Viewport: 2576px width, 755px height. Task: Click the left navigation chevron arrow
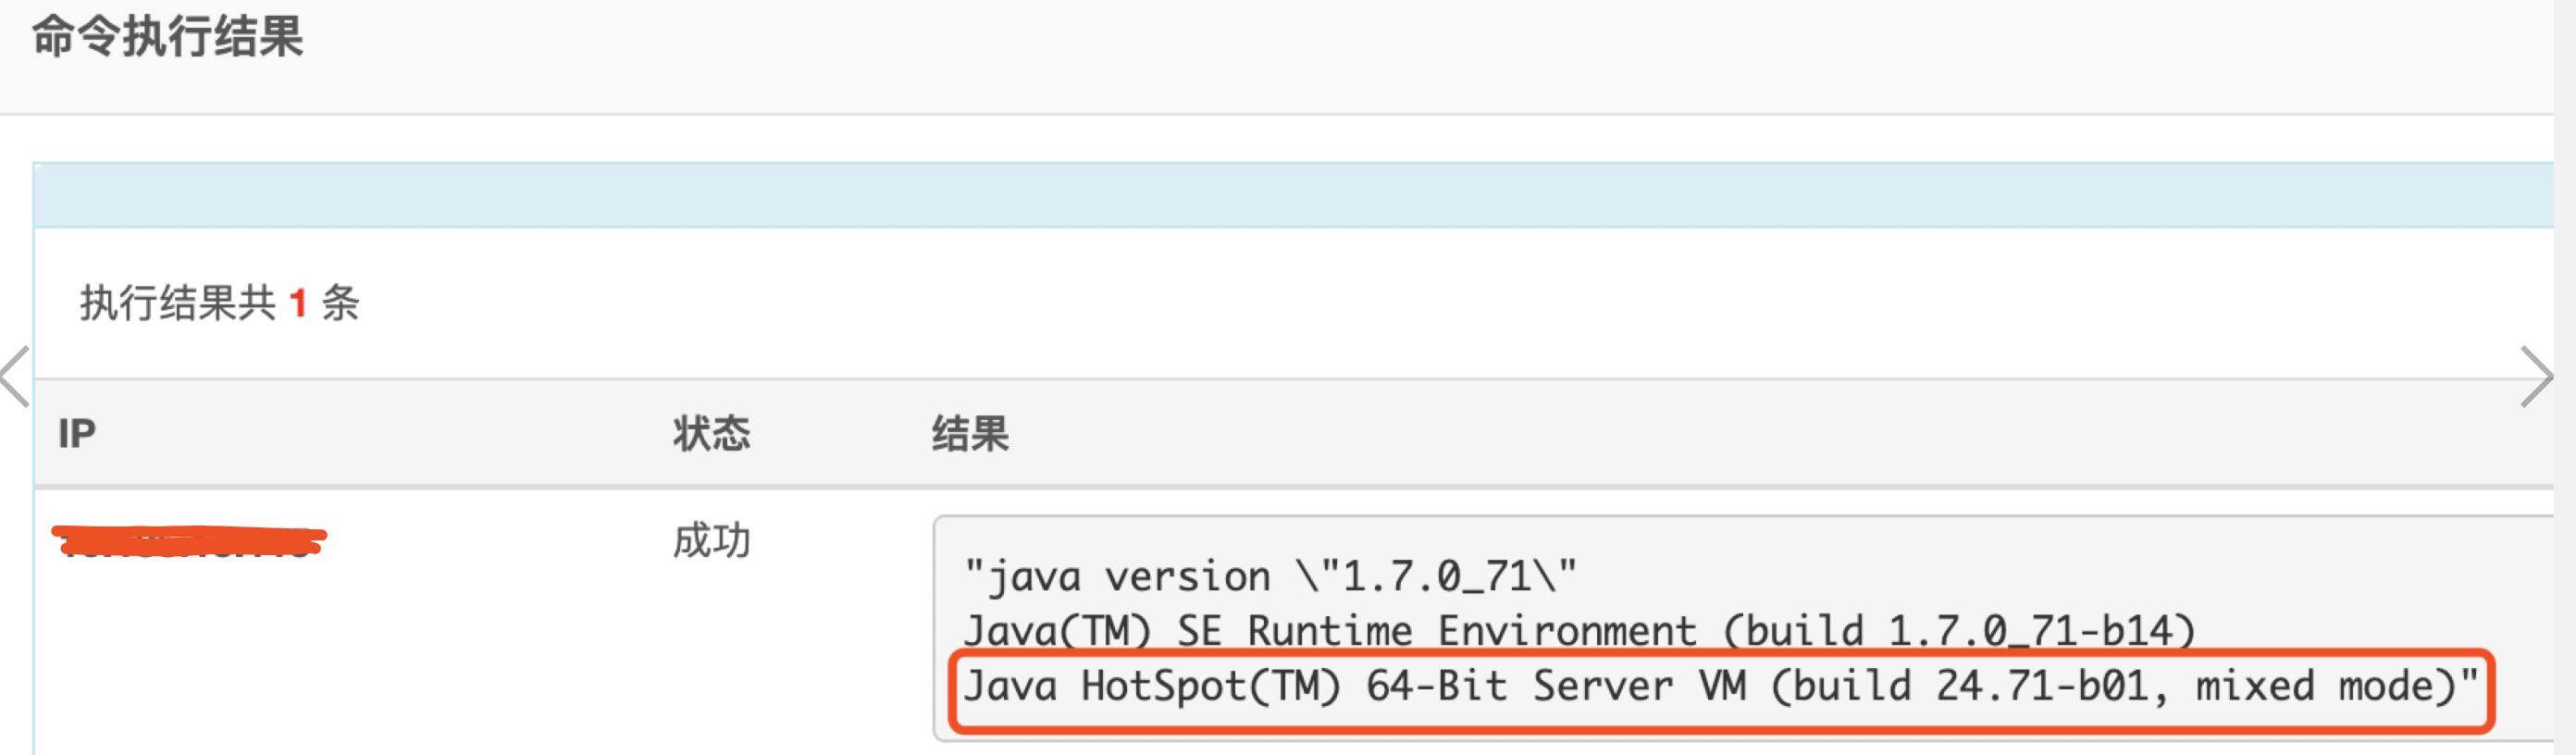[x=8, y=377]
